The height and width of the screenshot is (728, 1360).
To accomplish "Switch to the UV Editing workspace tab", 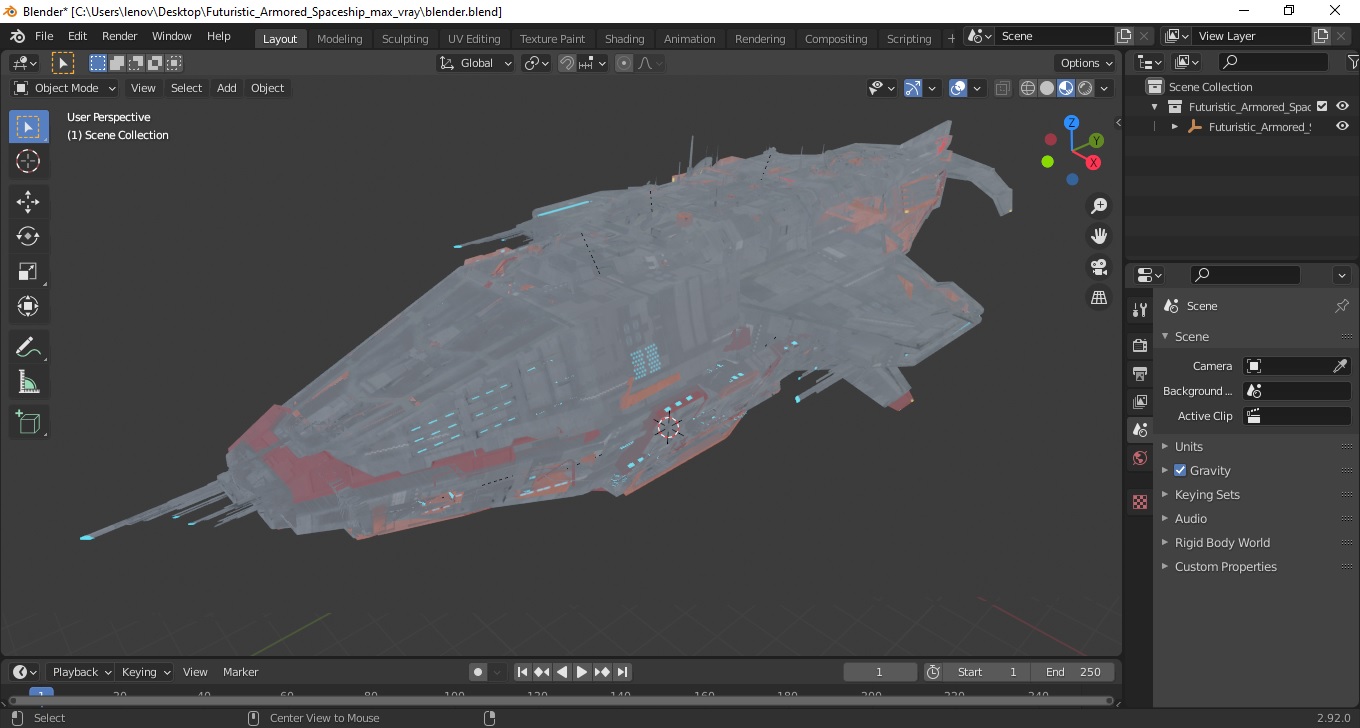I will (474, 39).
